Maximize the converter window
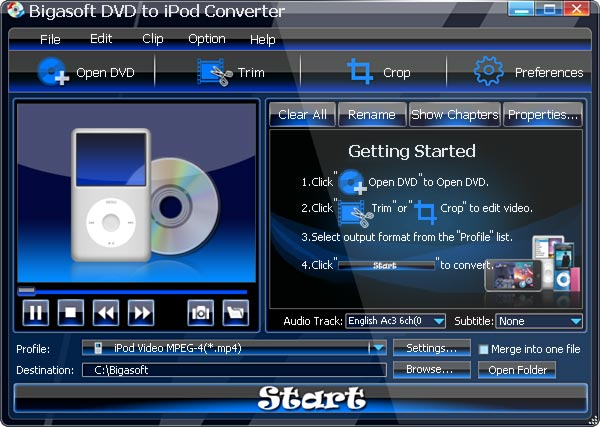600x427 pixels. 548,8
